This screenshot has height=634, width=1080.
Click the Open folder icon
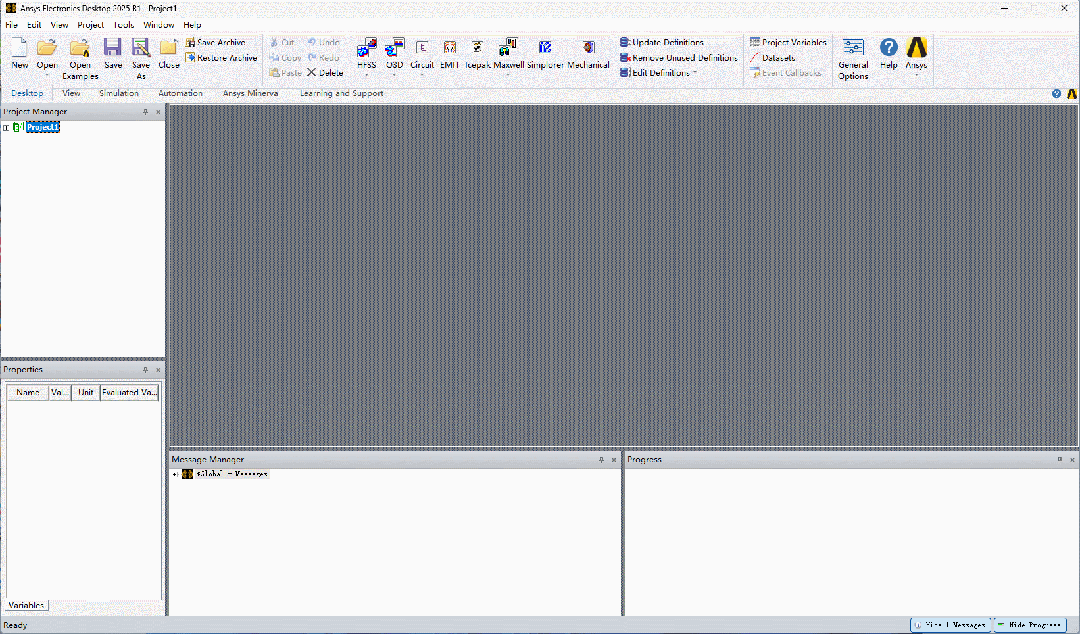(47, 47)
